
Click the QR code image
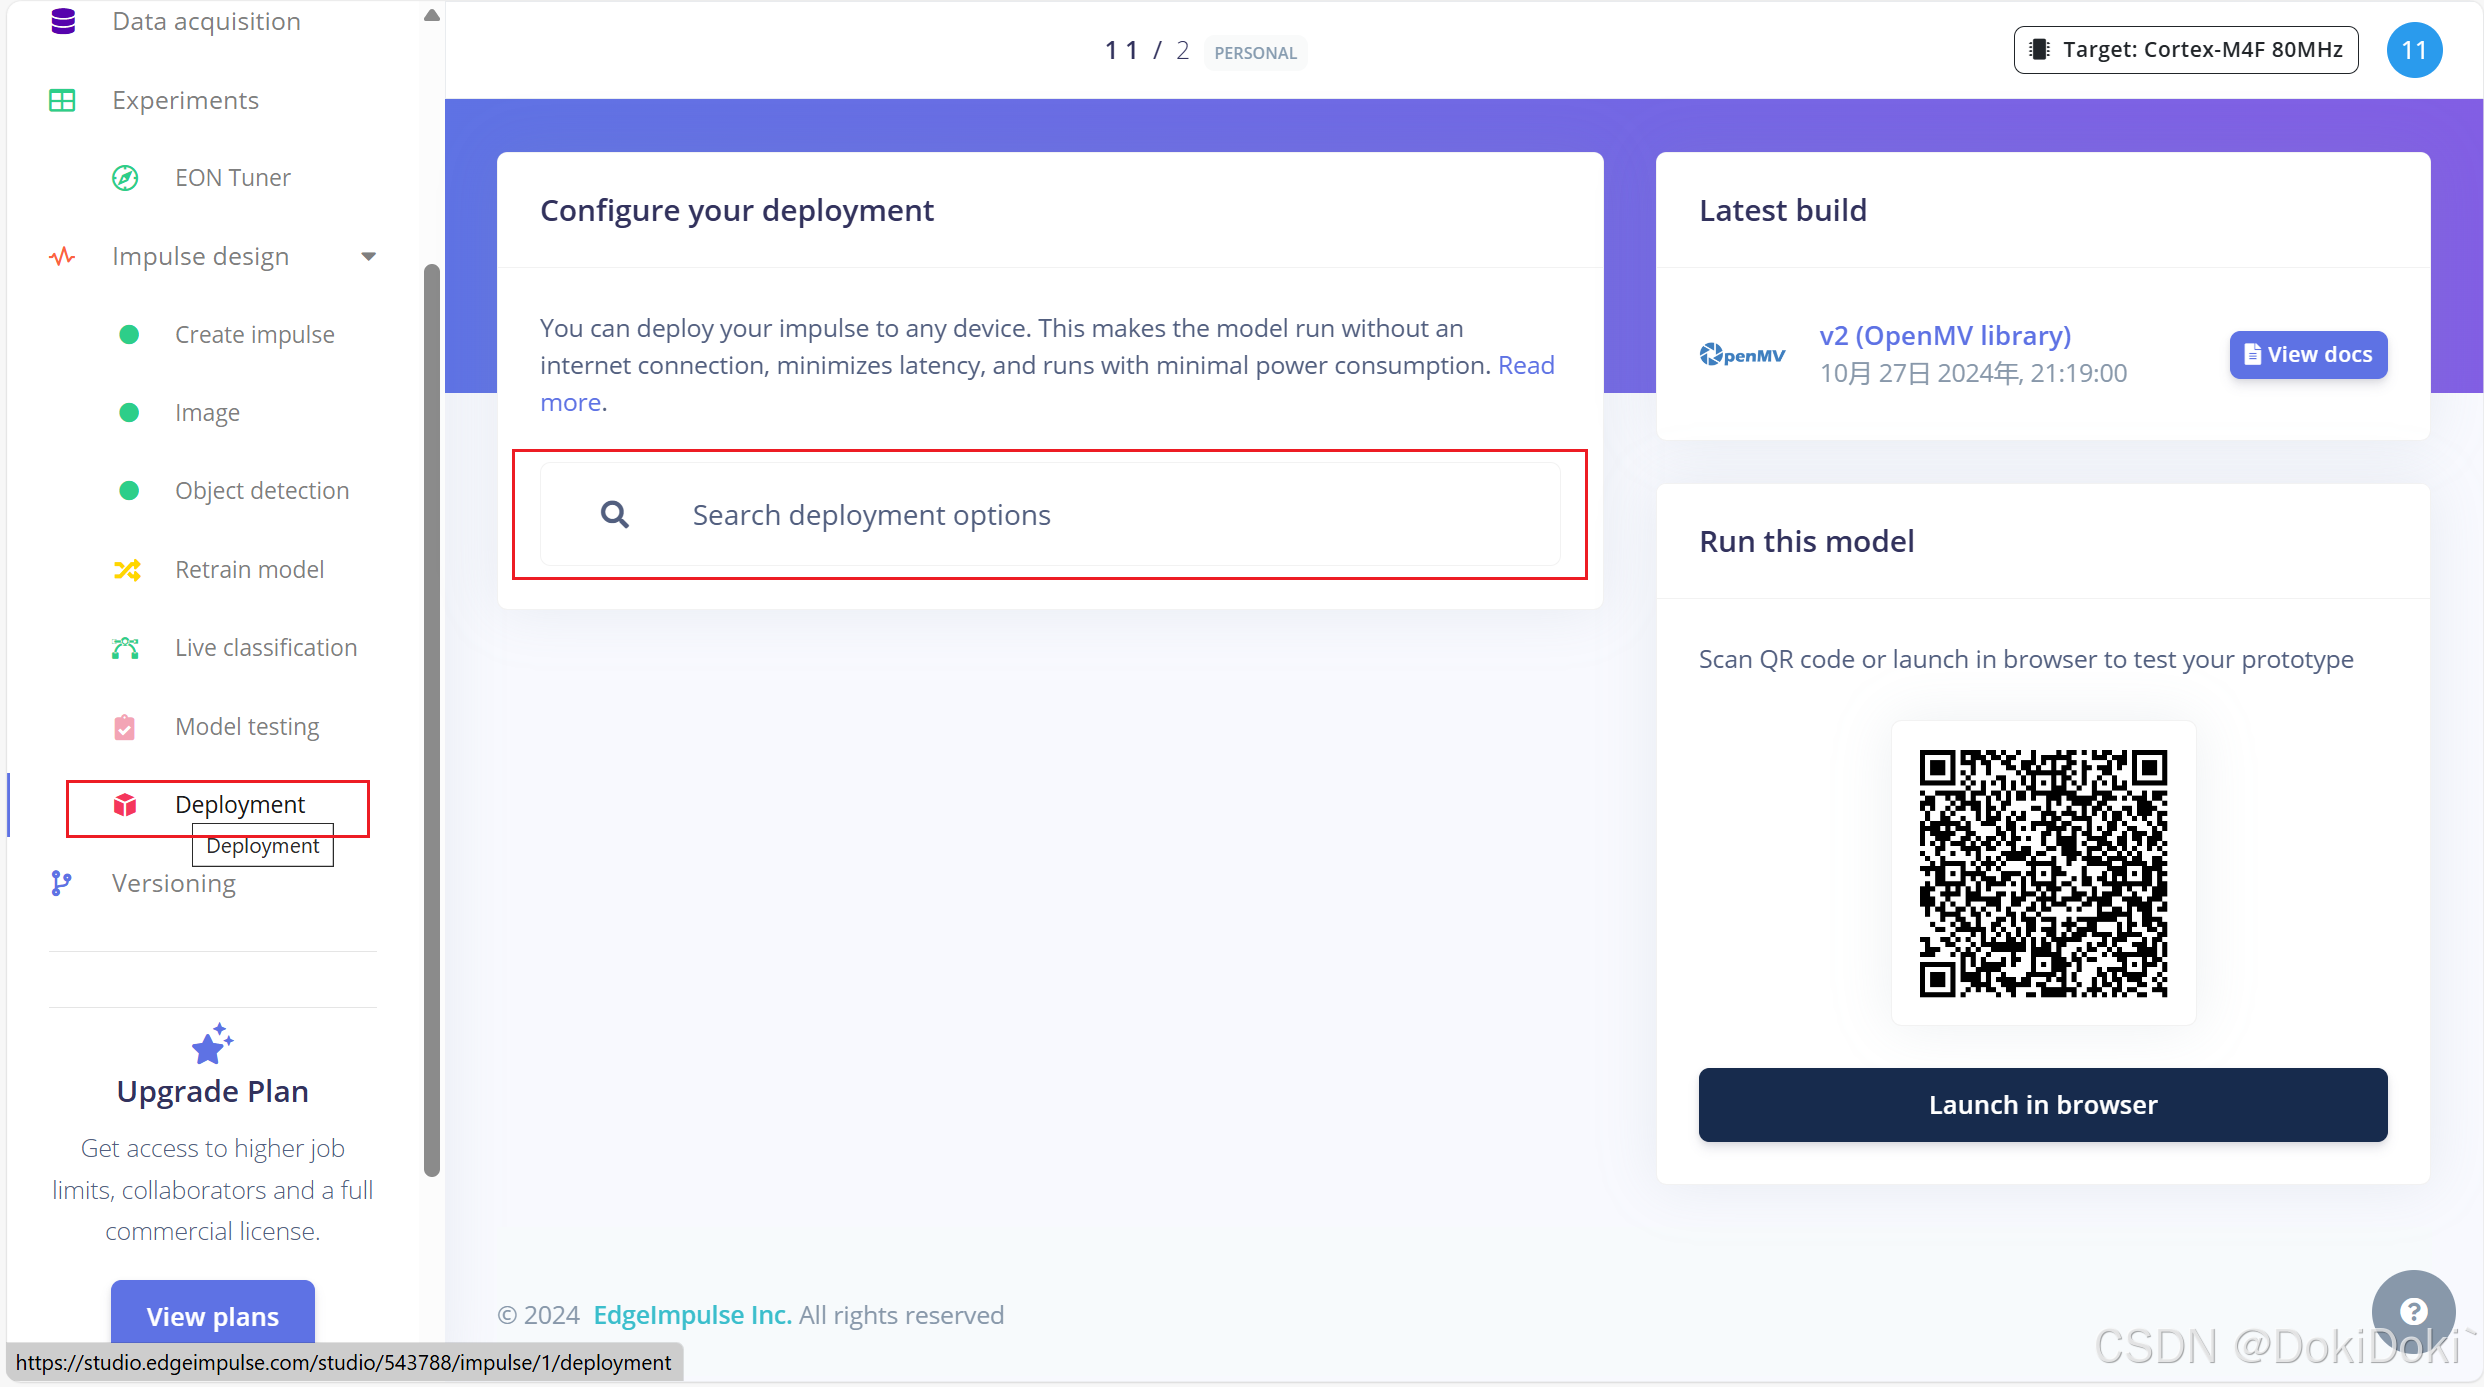tap(2042, 873)
